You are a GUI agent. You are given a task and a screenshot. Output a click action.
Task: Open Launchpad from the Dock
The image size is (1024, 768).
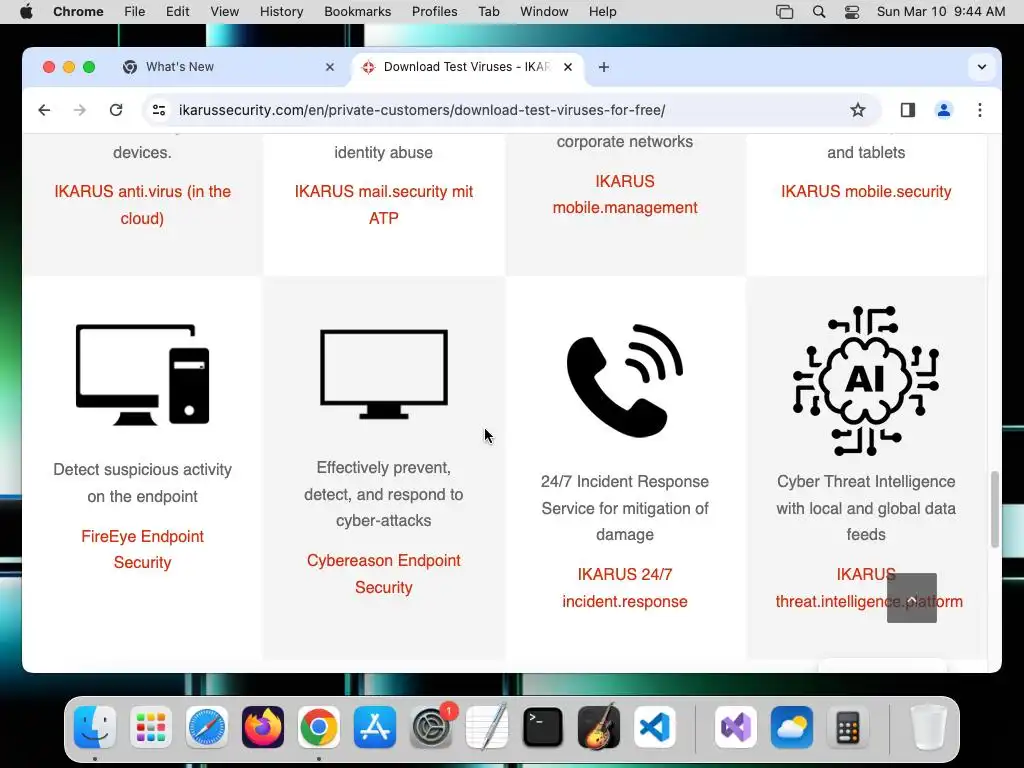coord(151,727)
